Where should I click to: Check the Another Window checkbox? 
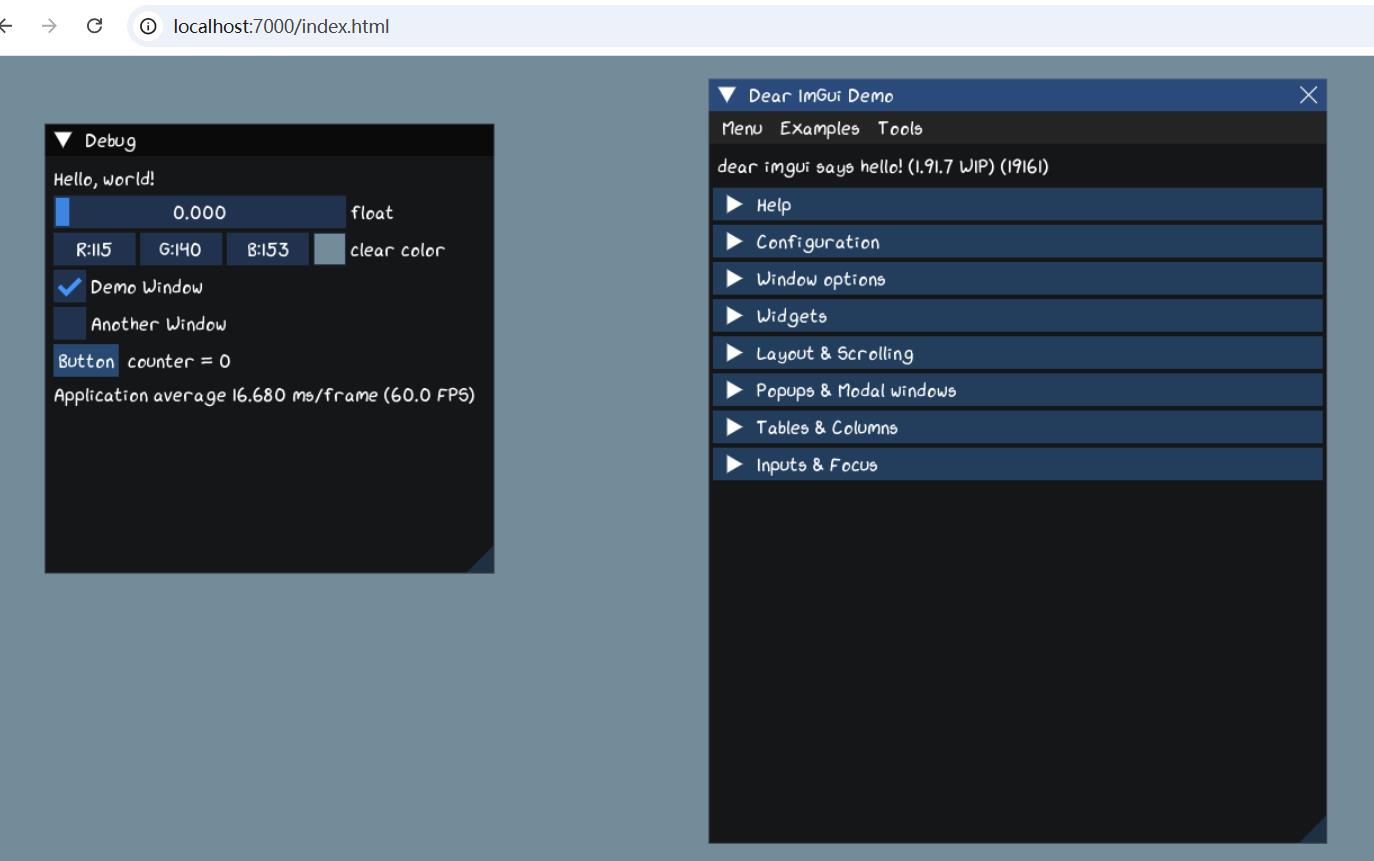[70, 324]
